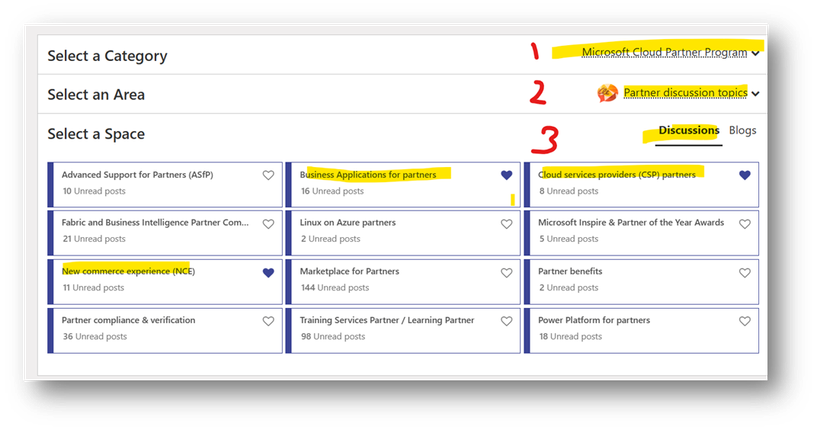
Task: Expand the Partner discussion topics chevron
Action: 756,94
